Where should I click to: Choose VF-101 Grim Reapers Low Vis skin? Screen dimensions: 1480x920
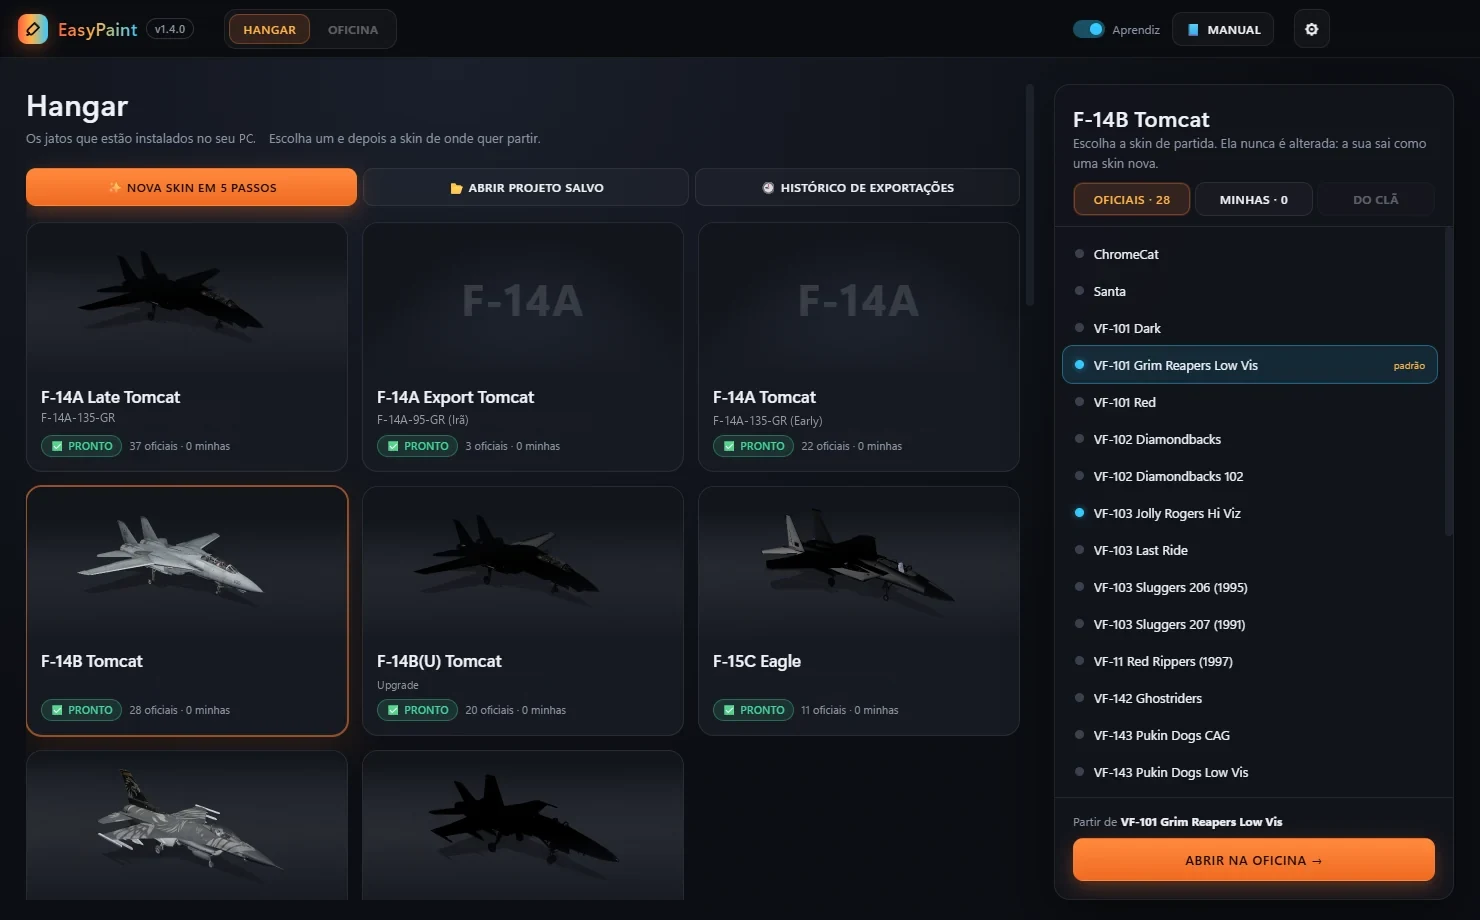pyautogui.click(x=1250, y=365)
